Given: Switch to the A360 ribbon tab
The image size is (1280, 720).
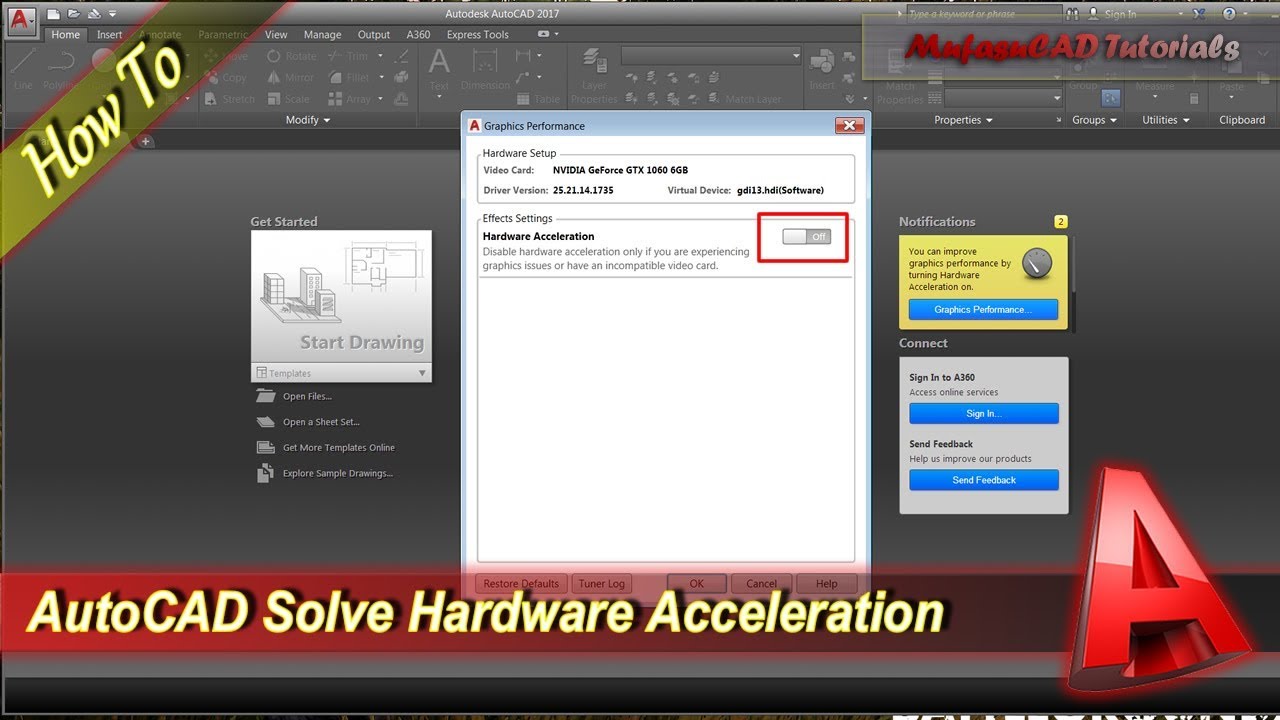Looking at the screenshot, I should point(418,35).
